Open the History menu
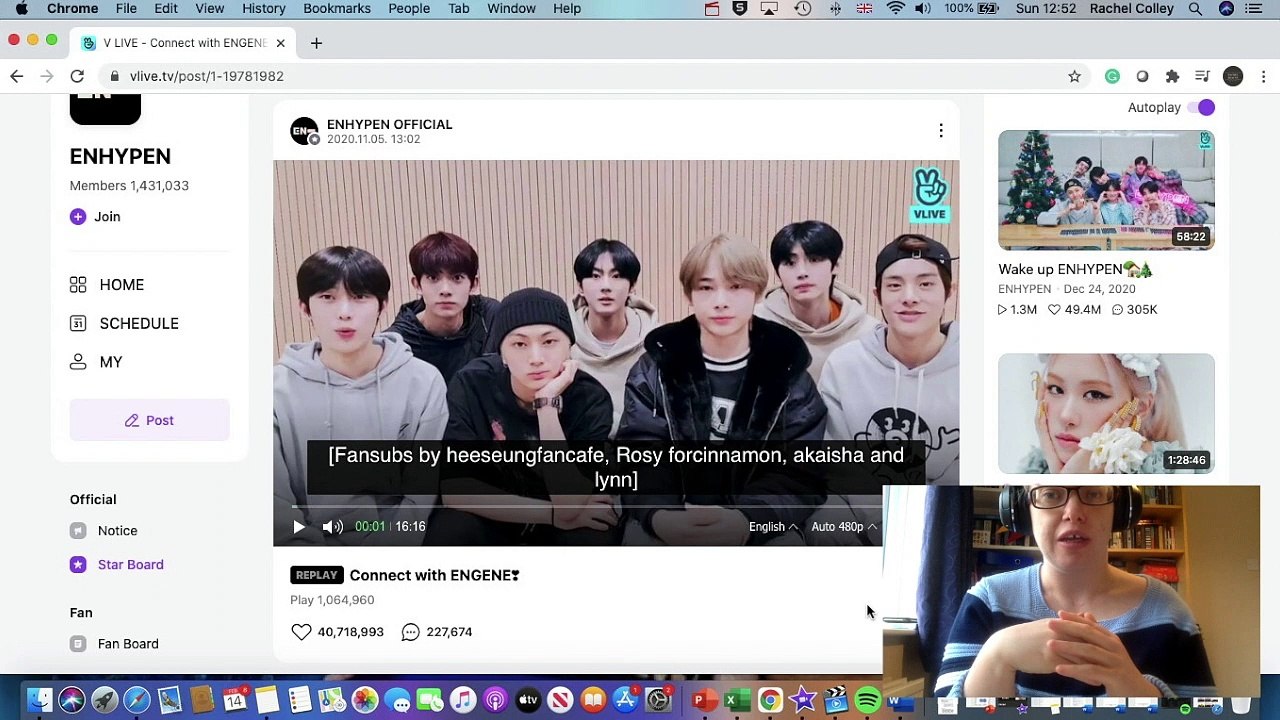The image size is (1280, 720). tap(264, 8)
